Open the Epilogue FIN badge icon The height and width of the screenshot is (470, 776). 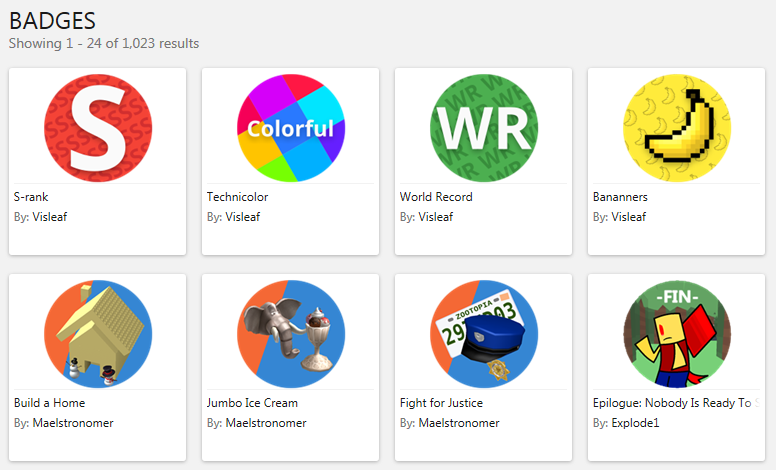click(676, 333)
